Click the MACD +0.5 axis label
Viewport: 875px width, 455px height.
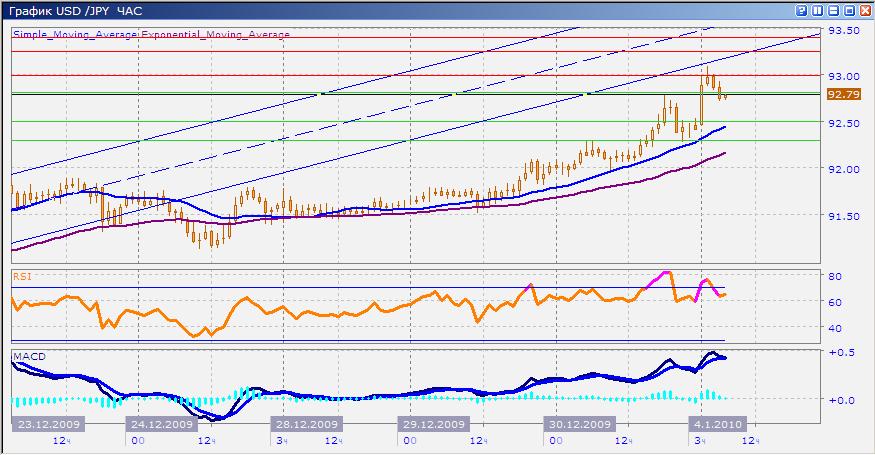pos(842,353)
